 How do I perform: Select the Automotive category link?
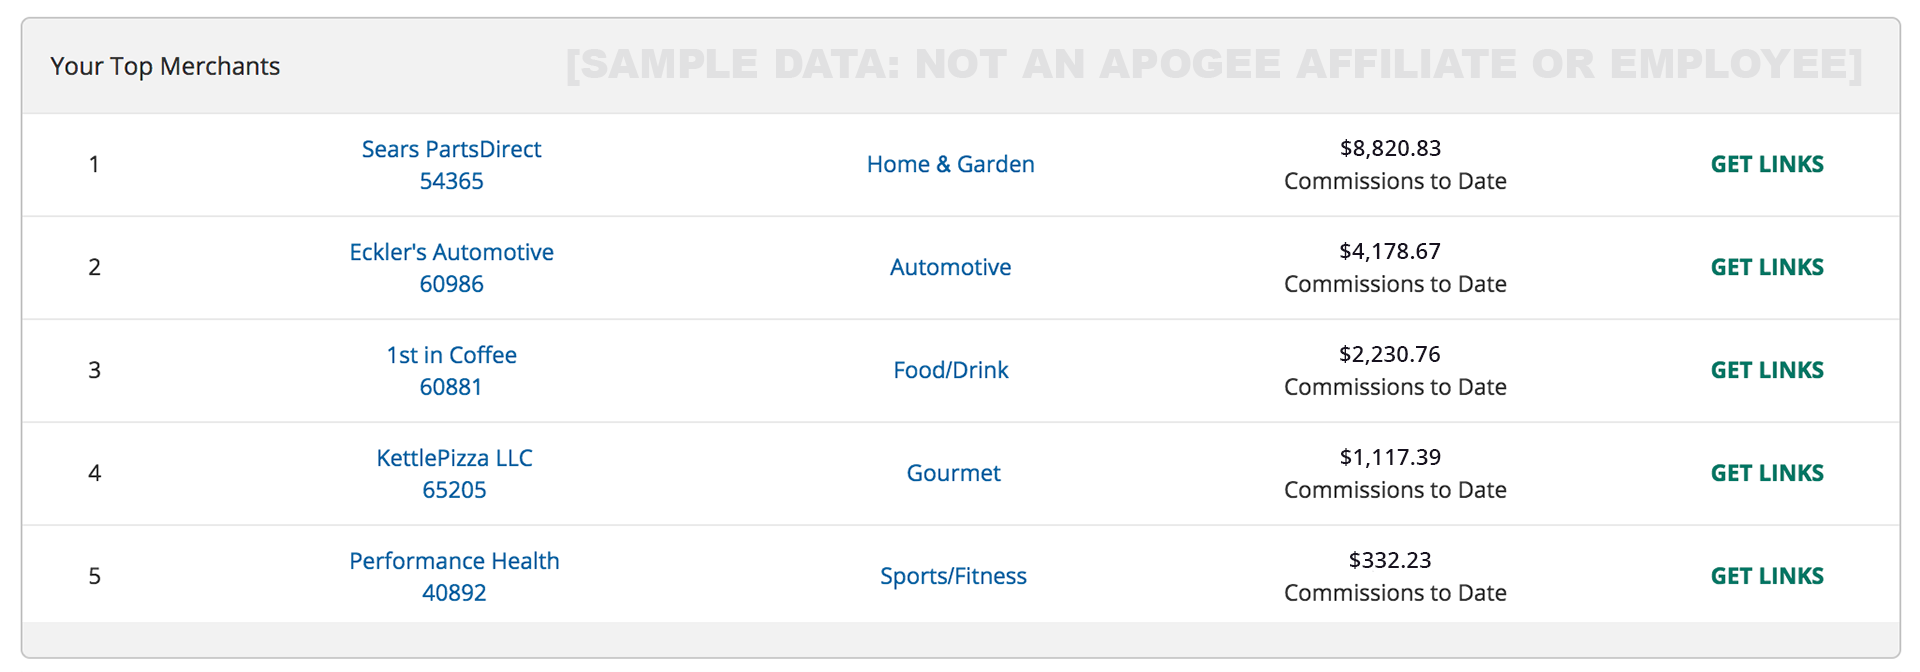pyautogui.click(x=950, y=267)
